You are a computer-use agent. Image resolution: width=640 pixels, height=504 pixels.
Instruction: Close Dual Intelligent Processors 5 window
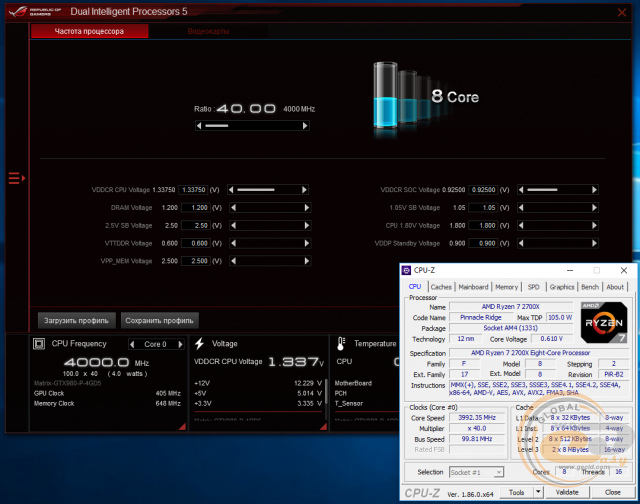point(622,12)
